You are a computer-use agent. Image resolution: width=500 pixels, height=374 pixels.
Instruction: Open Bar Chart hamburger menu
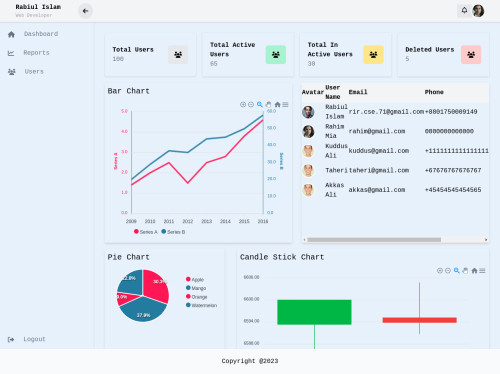[285, 105]
